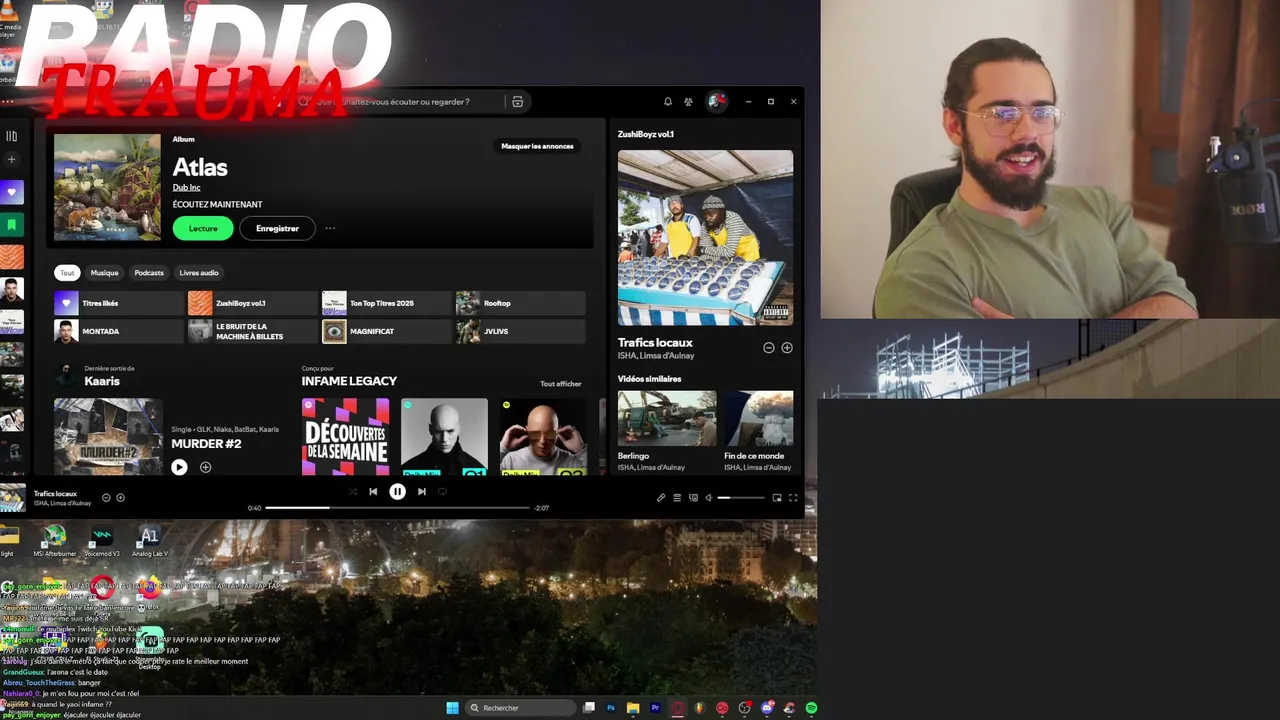The width and height of the screenshot is (1280, 720).
Task: Select the Livres audio filter chip
Action: click(x=199, y=273)
